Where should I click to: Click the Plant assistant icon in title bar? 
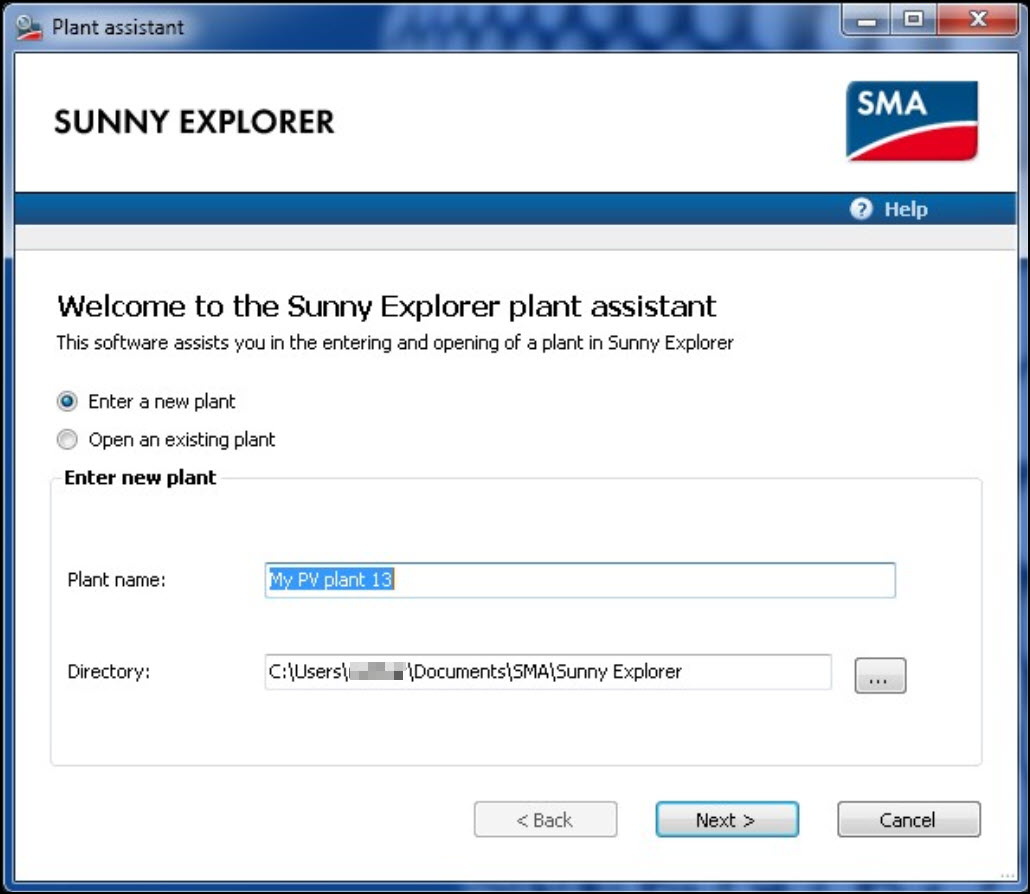[27, 26]
